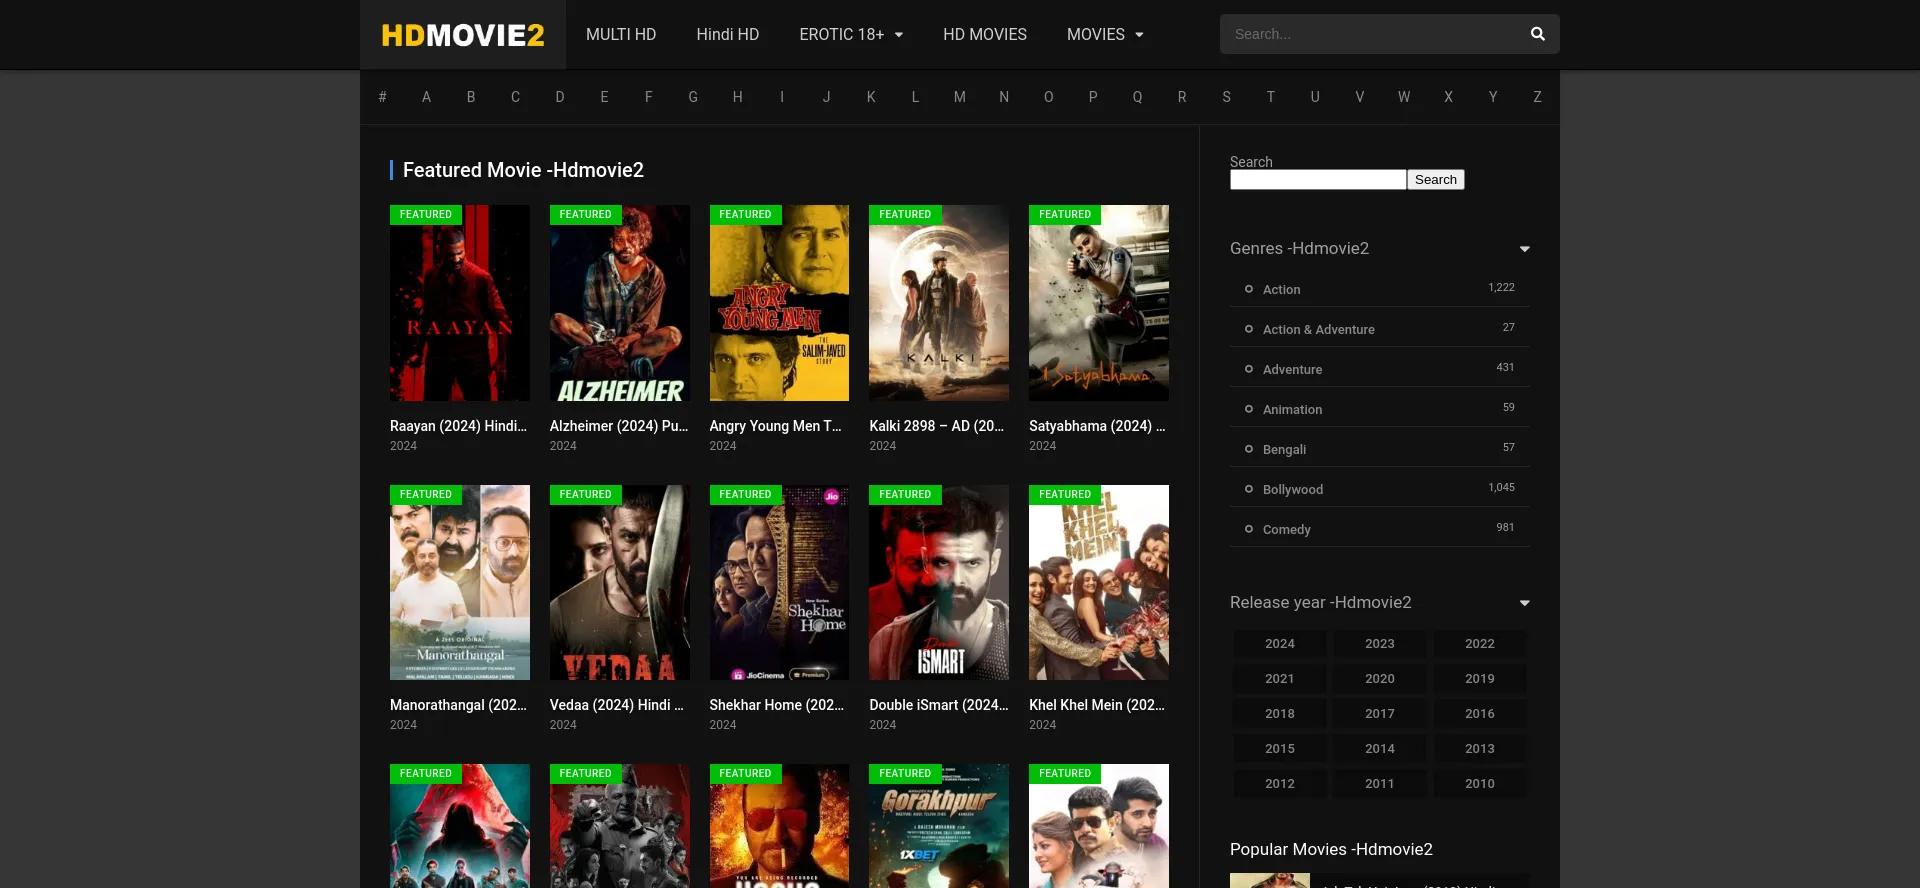Filter movies by letter Z
Image resolution: width=1920 pixels, height=888 pixels.
coord(1537,97)
